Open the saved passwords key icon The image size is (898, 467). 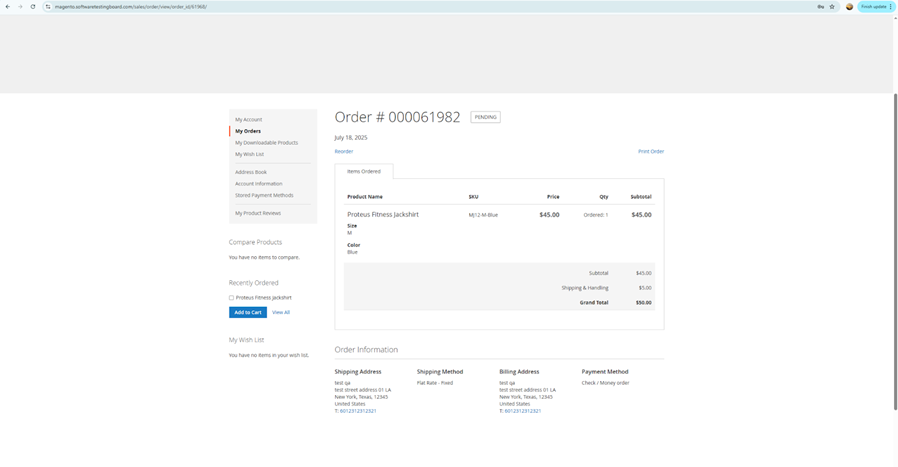click(x=820, y=7)
